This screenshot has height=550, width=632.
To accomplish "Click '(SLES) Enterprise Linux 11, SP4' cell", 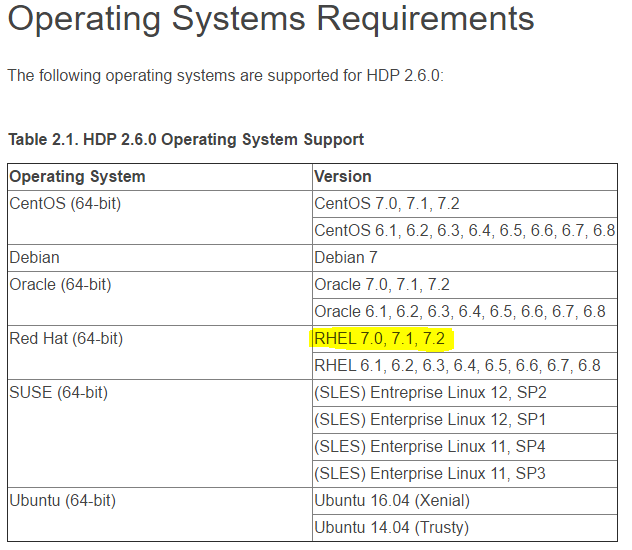I will point(465,447).
